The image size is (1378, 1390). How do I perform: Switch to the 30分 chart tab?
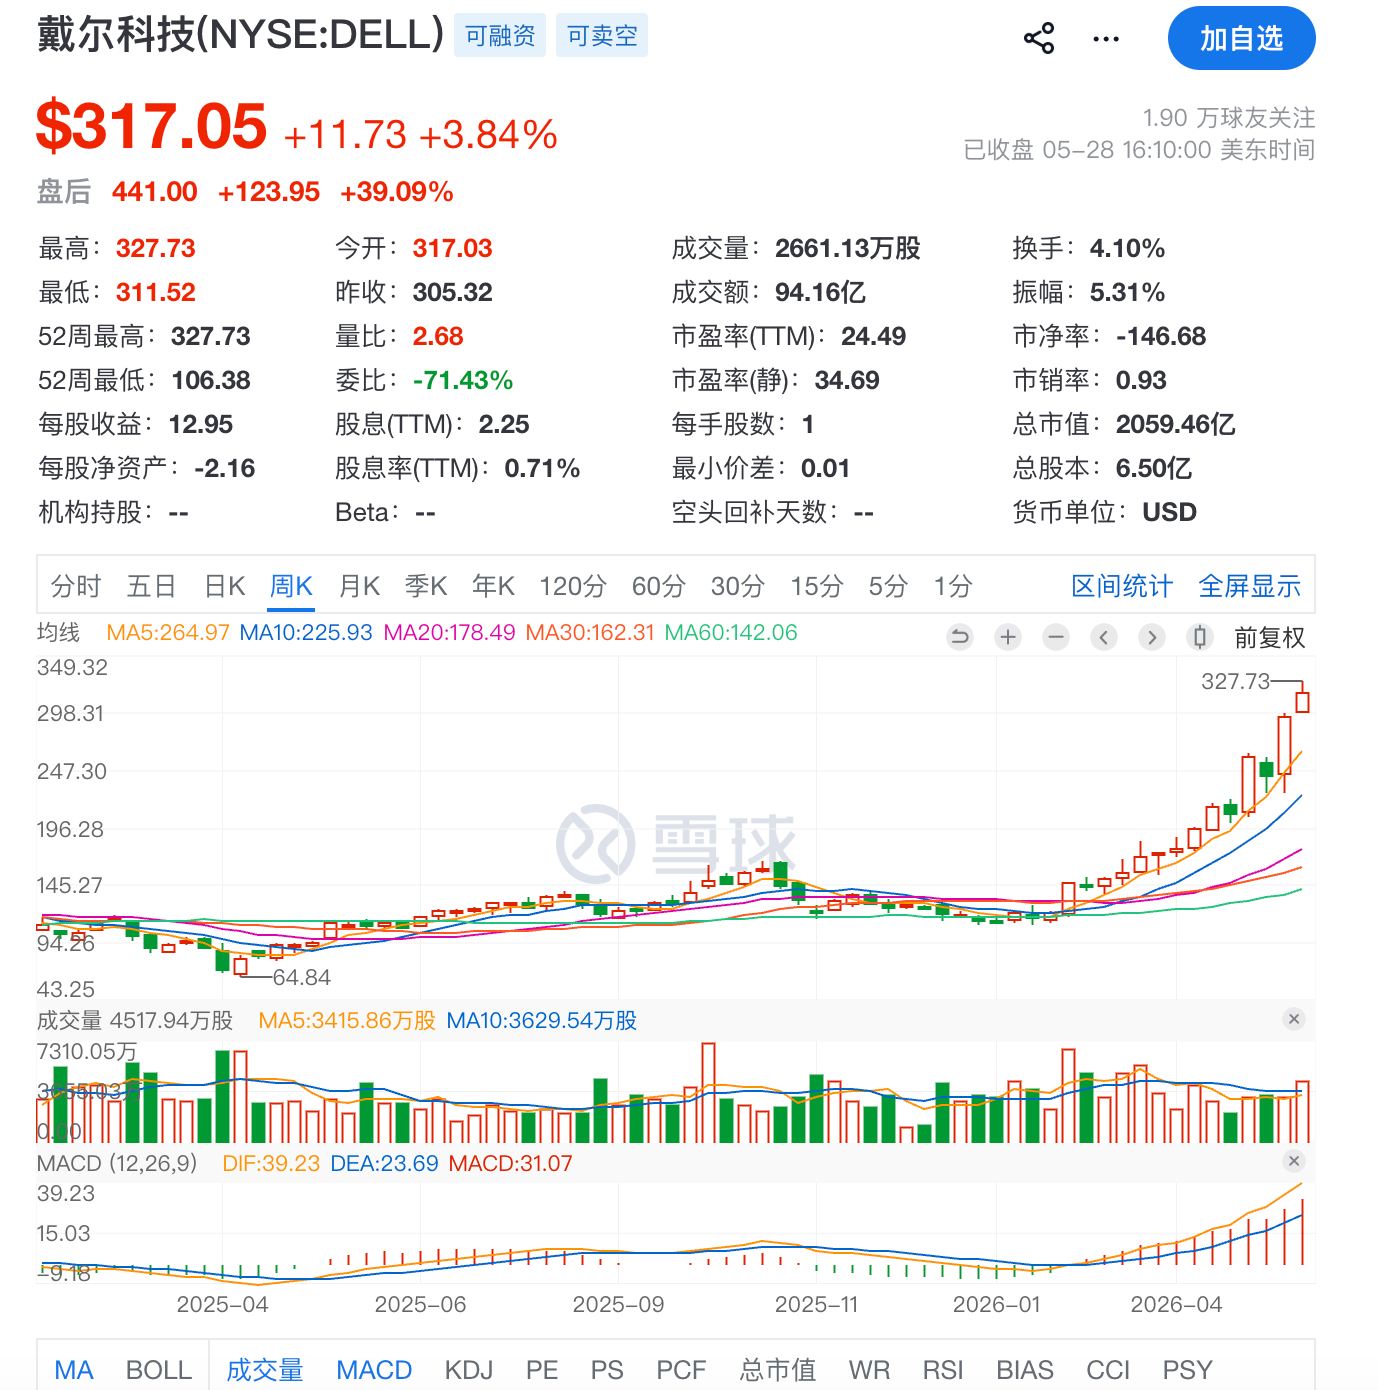(738, 586)
